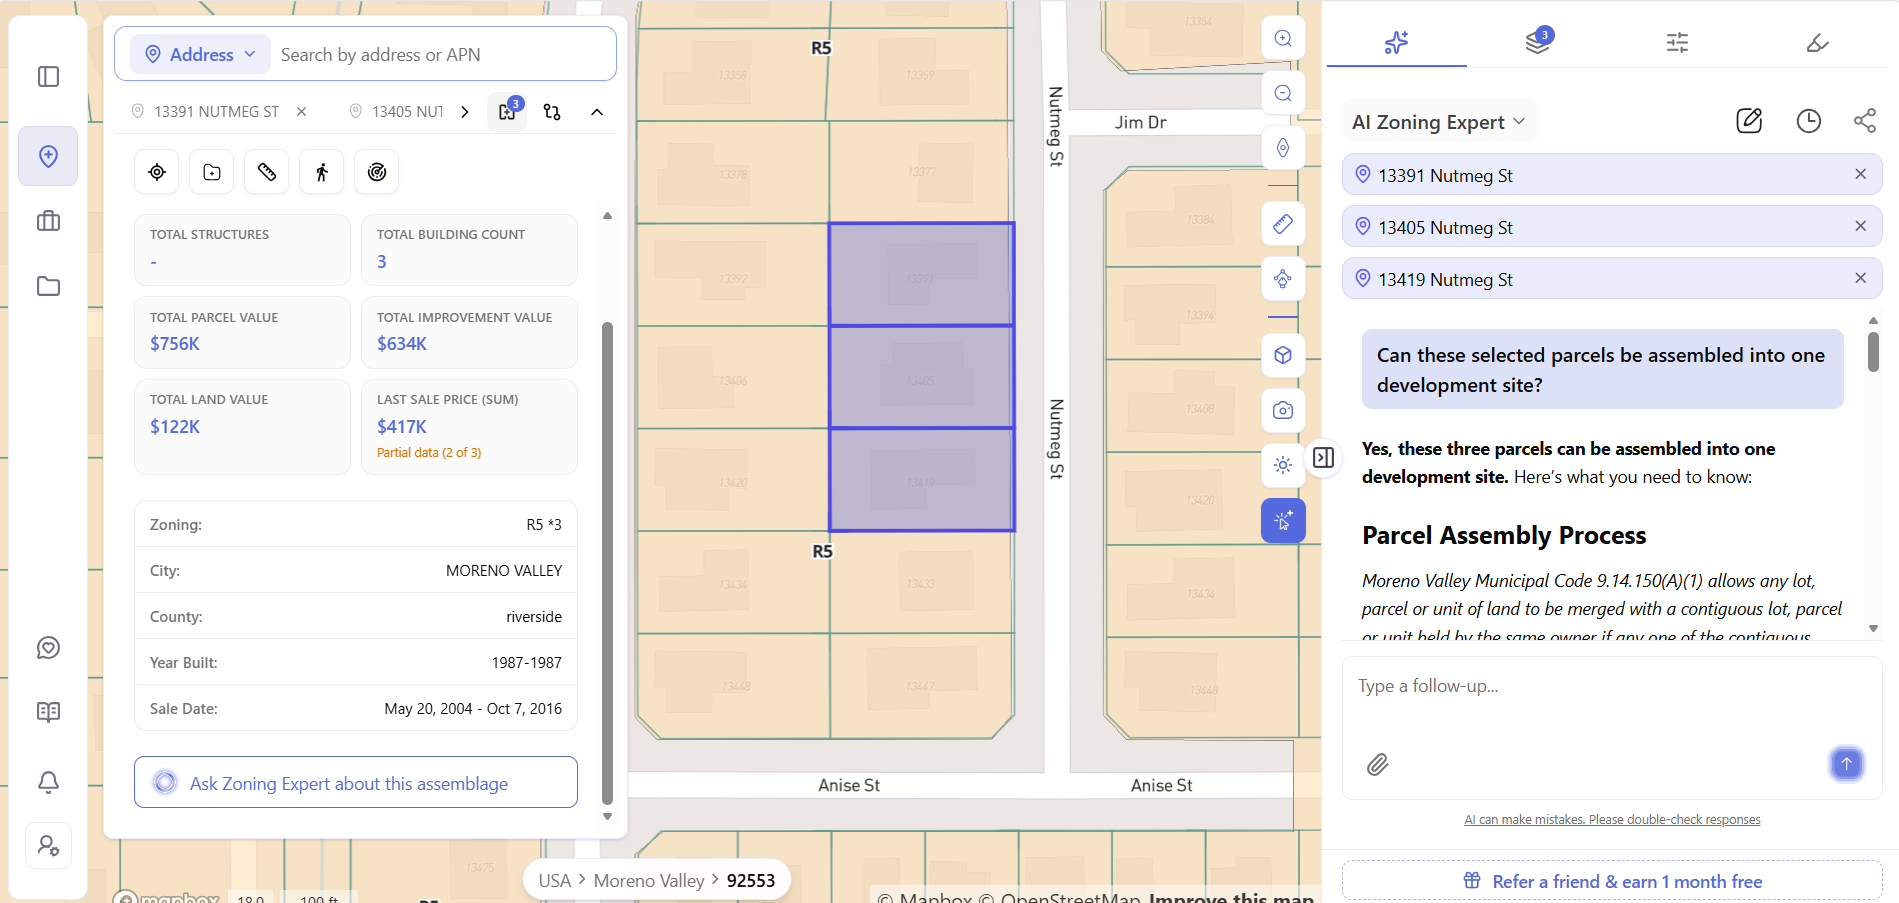
Task: Select the 13405 NUT address tab
Action: (396, 112)
